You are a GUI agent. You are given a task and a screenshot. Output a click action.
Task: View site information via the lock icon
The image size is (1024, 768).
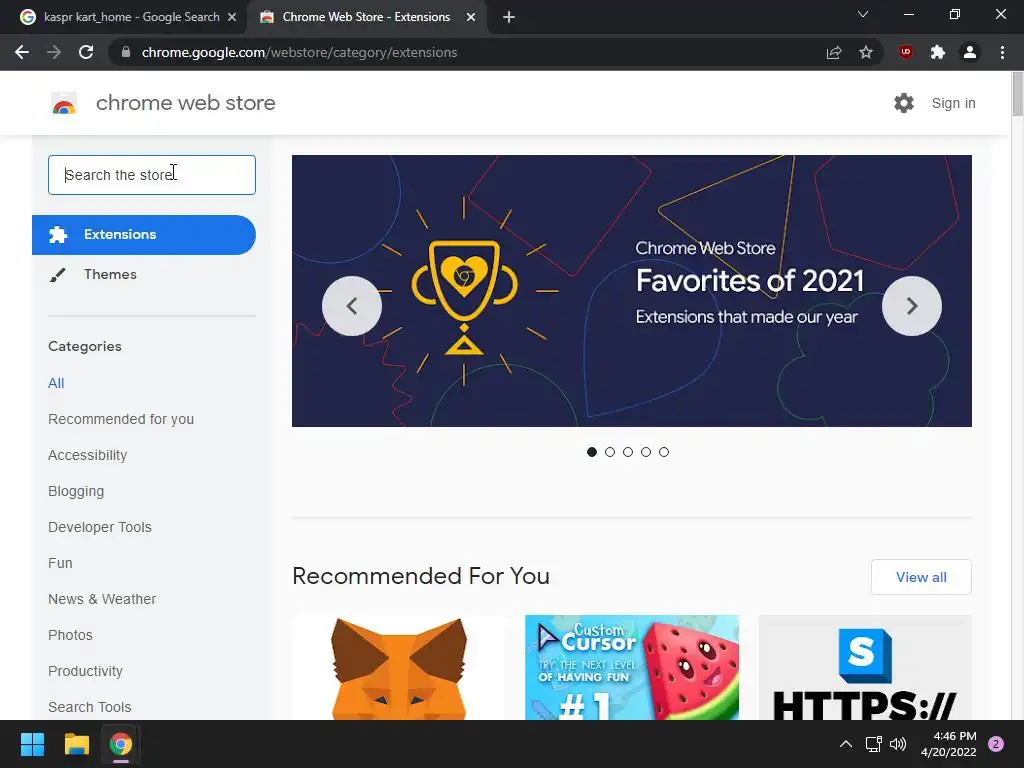126,52
